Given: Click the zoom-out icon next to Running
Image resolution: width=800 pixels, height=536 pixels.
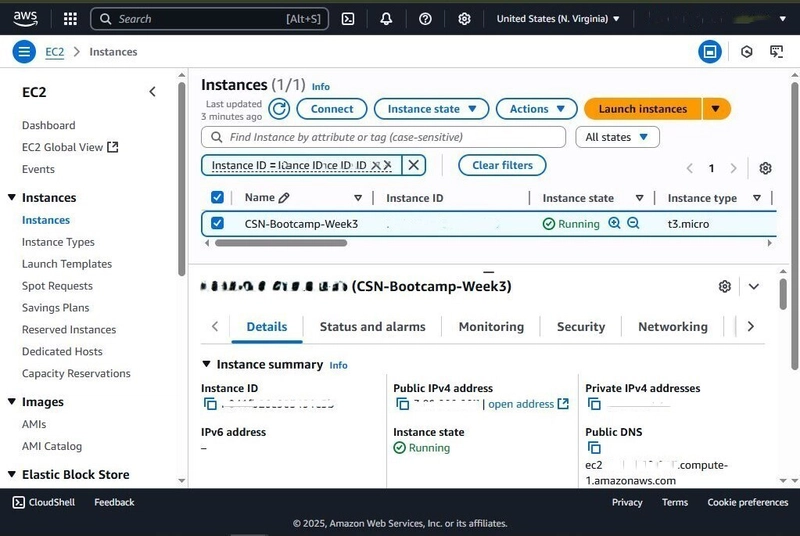Looking at the screenshot, I should (633, 223).
